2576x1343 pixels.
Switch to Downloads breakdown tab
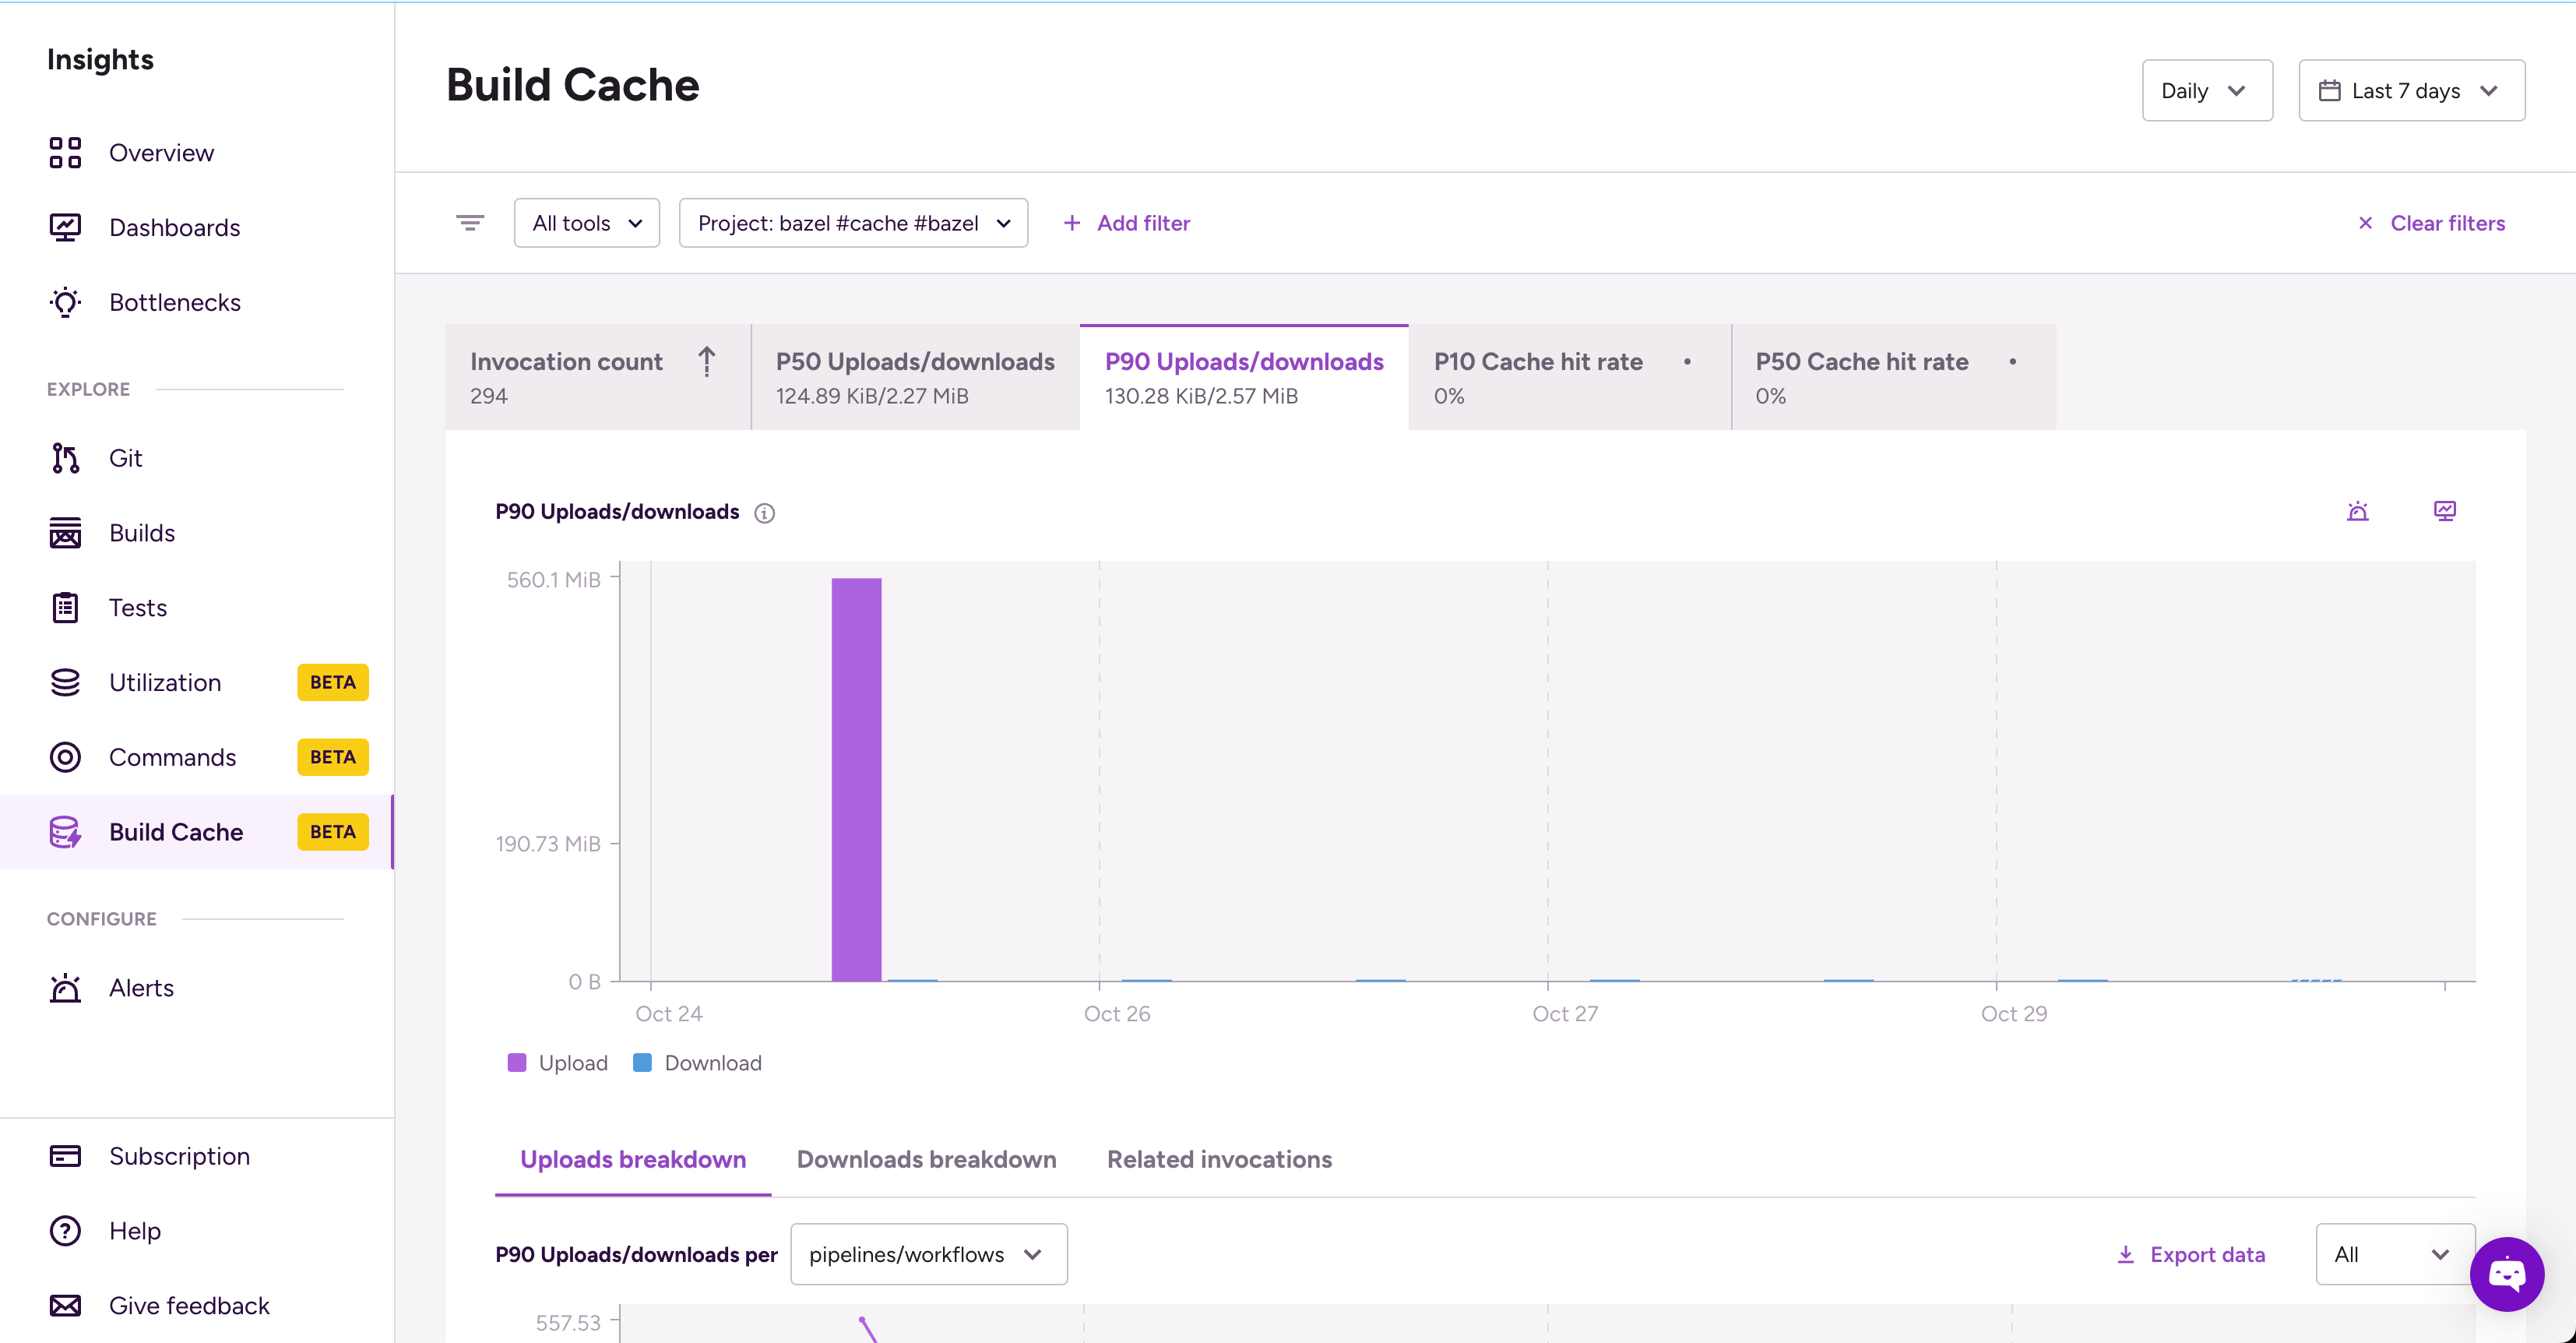tap(926, 1159)
